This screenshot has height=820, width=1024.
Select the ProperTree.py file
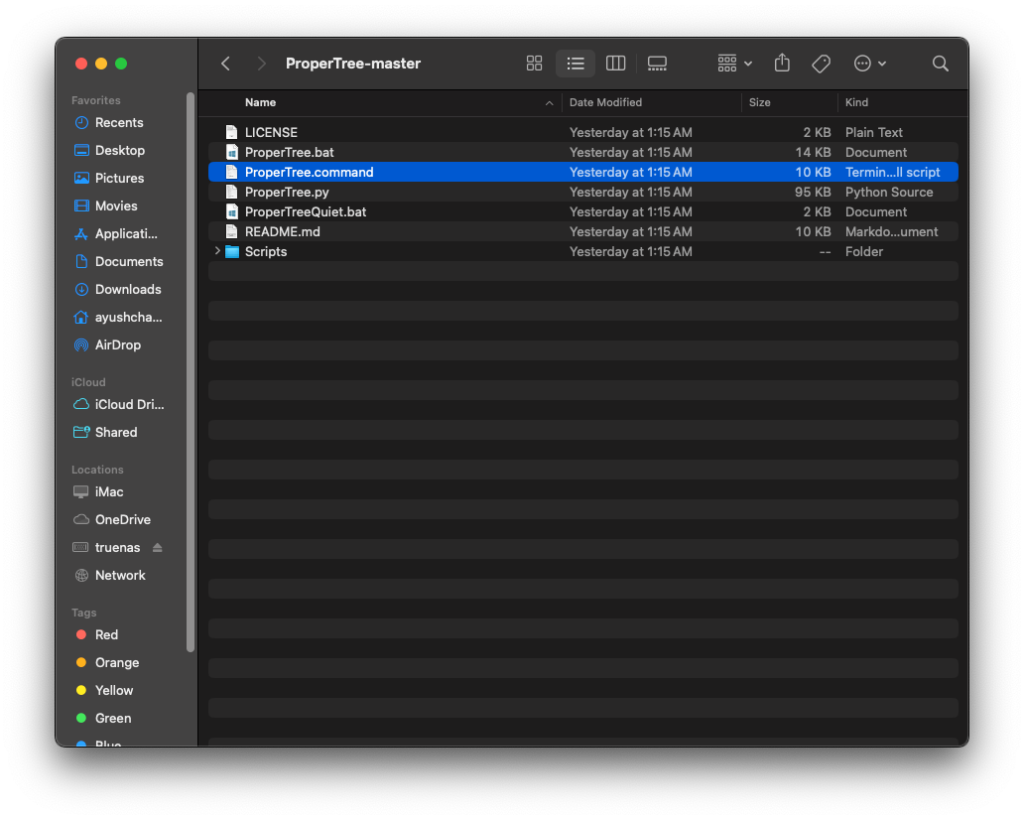pos(583,192)
